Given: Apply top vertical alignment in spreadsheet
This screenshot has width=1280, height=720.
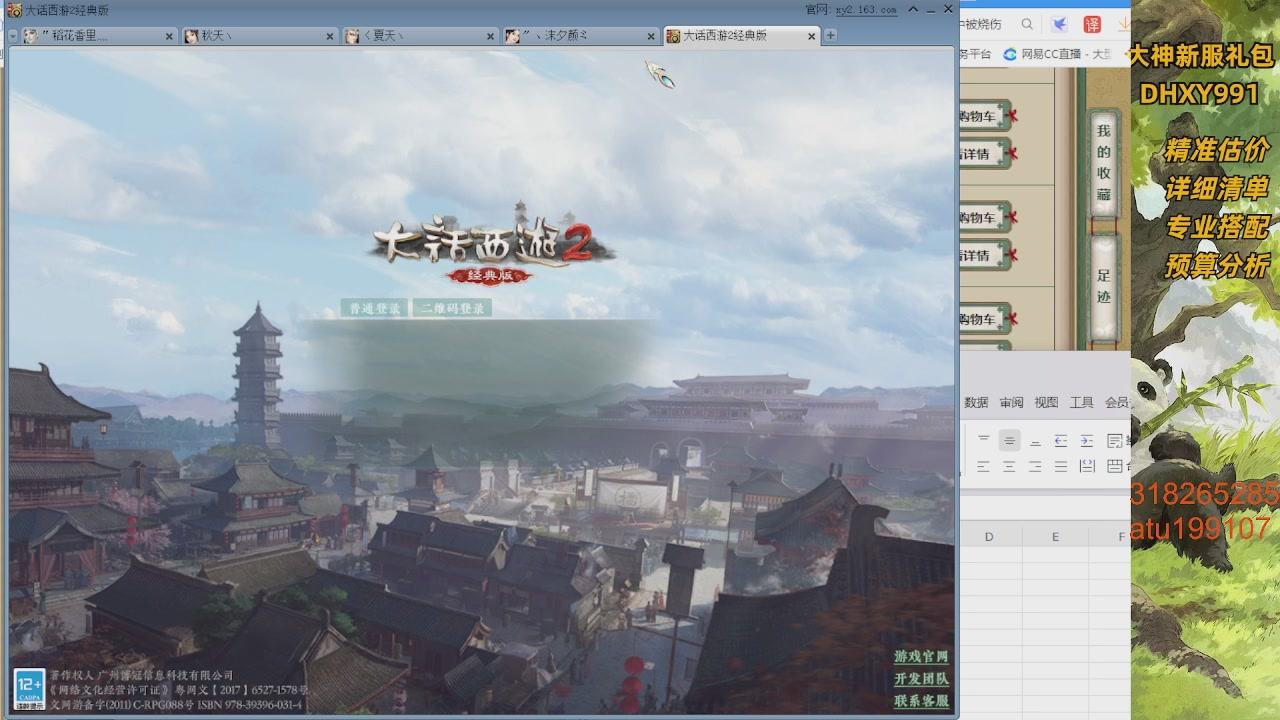Looking at the screenshot, I should pos(983,440).
